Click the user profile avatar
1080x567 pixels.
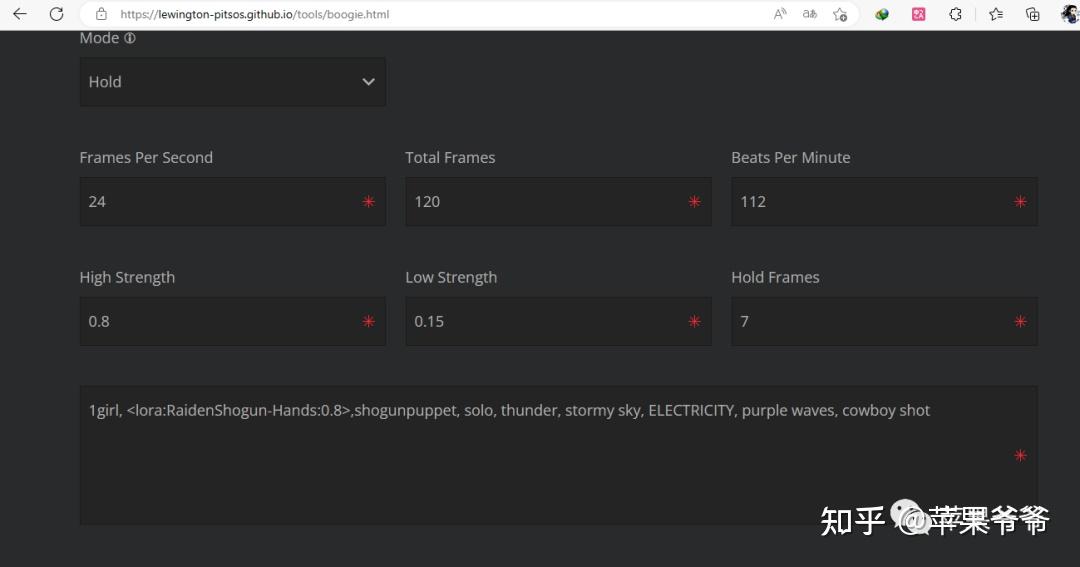(1069, 14)
